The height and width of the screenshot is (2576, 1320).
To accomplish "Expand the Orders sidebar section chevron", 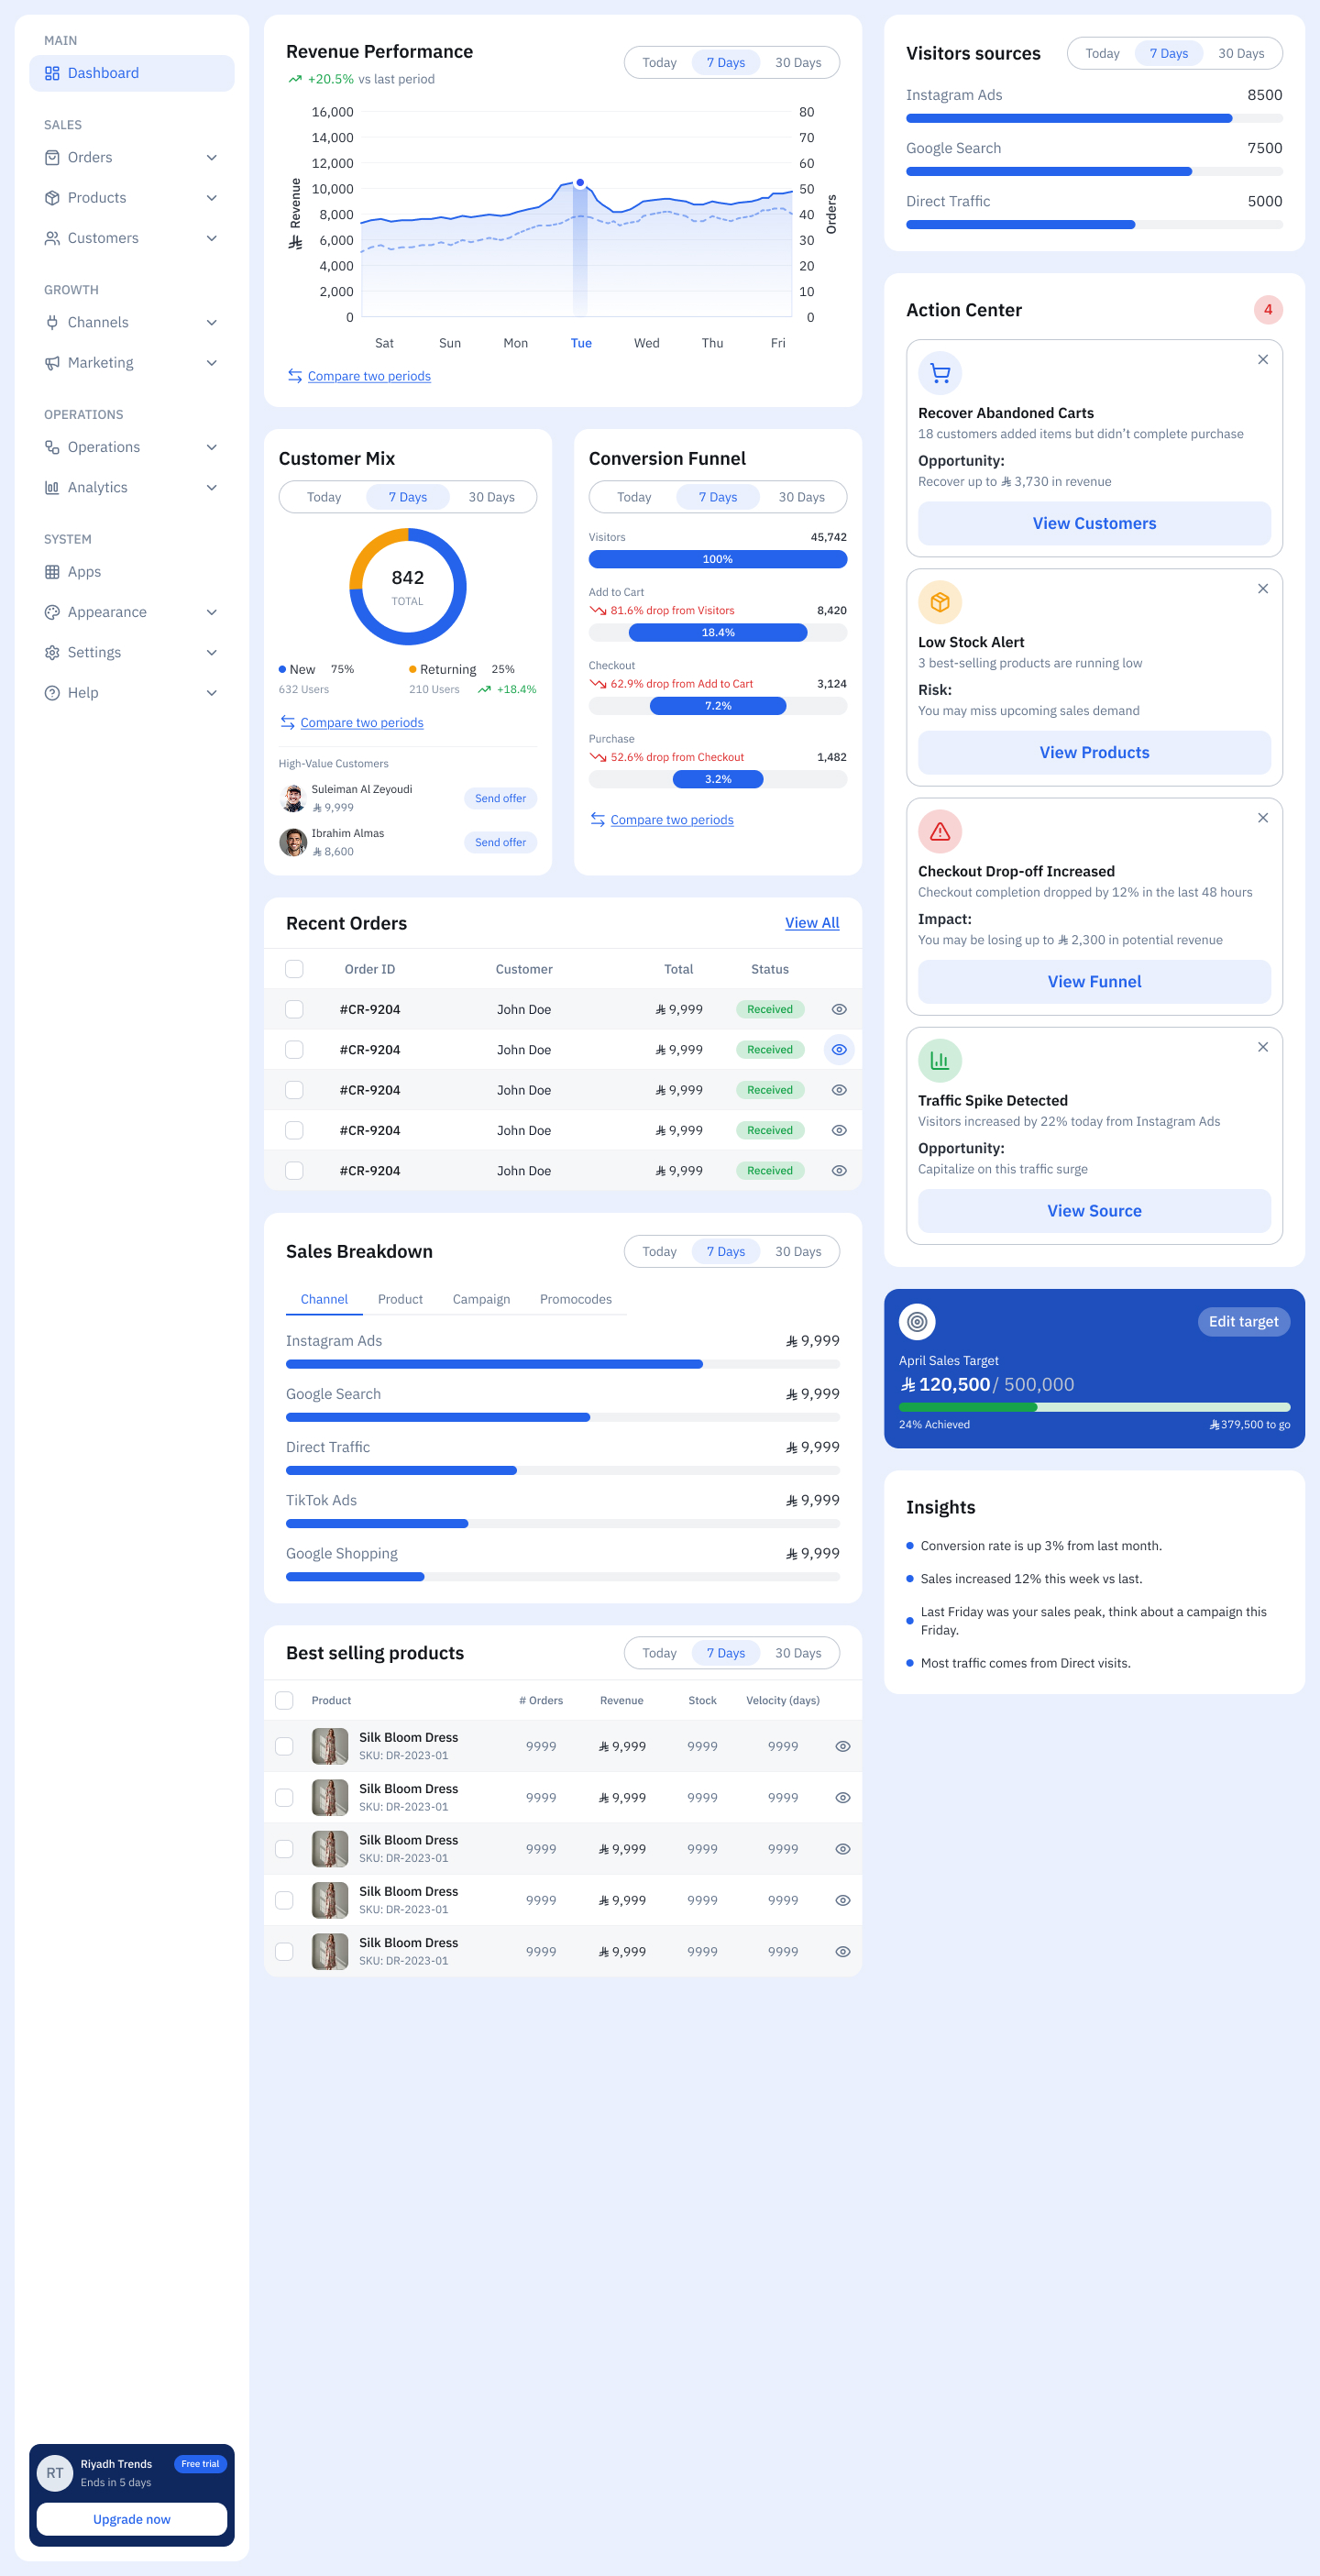I will pyautogui.click(x=212, y=157).
